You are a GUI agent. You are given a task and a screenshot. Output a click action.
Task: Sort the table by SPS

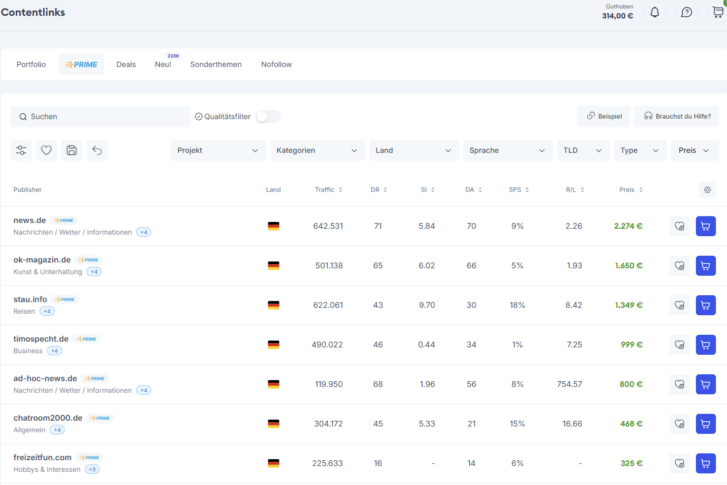click(x=518, y=190)
